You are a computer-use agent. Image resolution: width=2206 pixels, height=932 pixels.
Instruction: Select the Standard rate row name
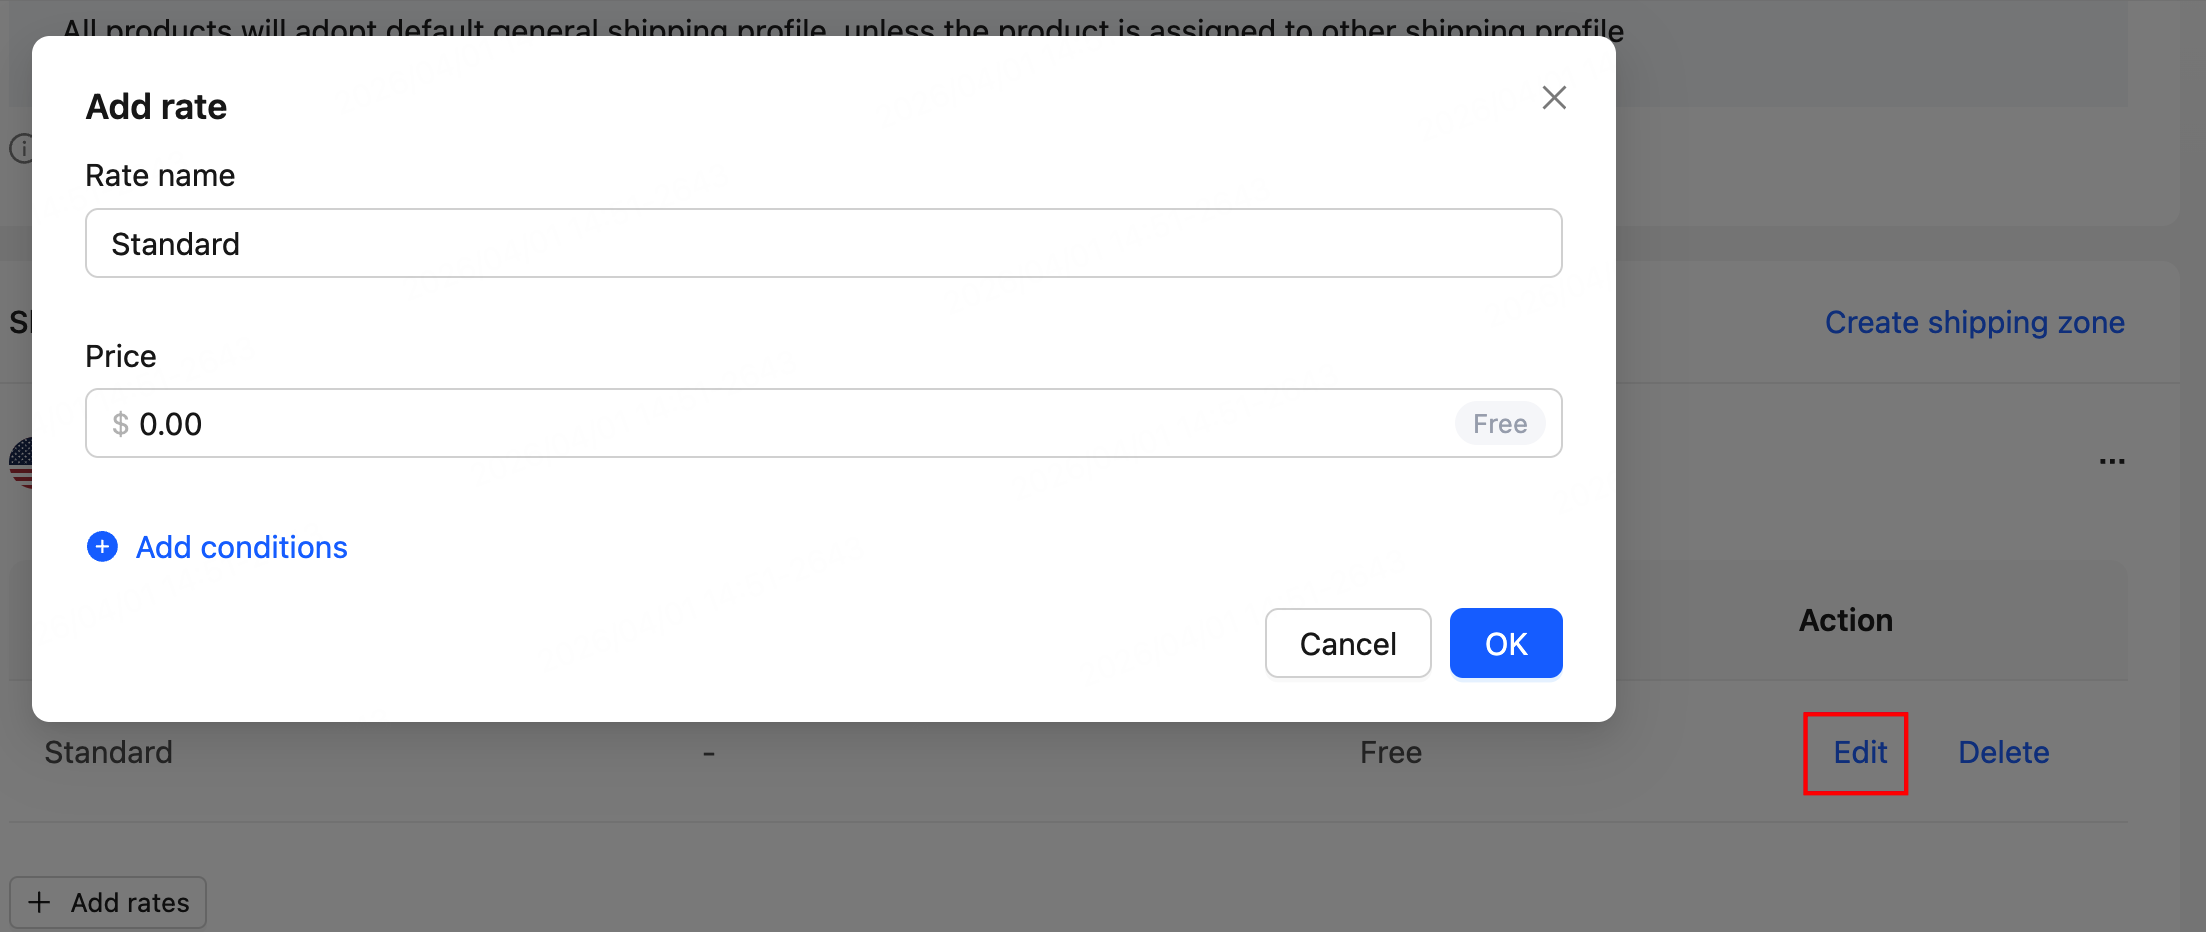(x=108, y=752)
